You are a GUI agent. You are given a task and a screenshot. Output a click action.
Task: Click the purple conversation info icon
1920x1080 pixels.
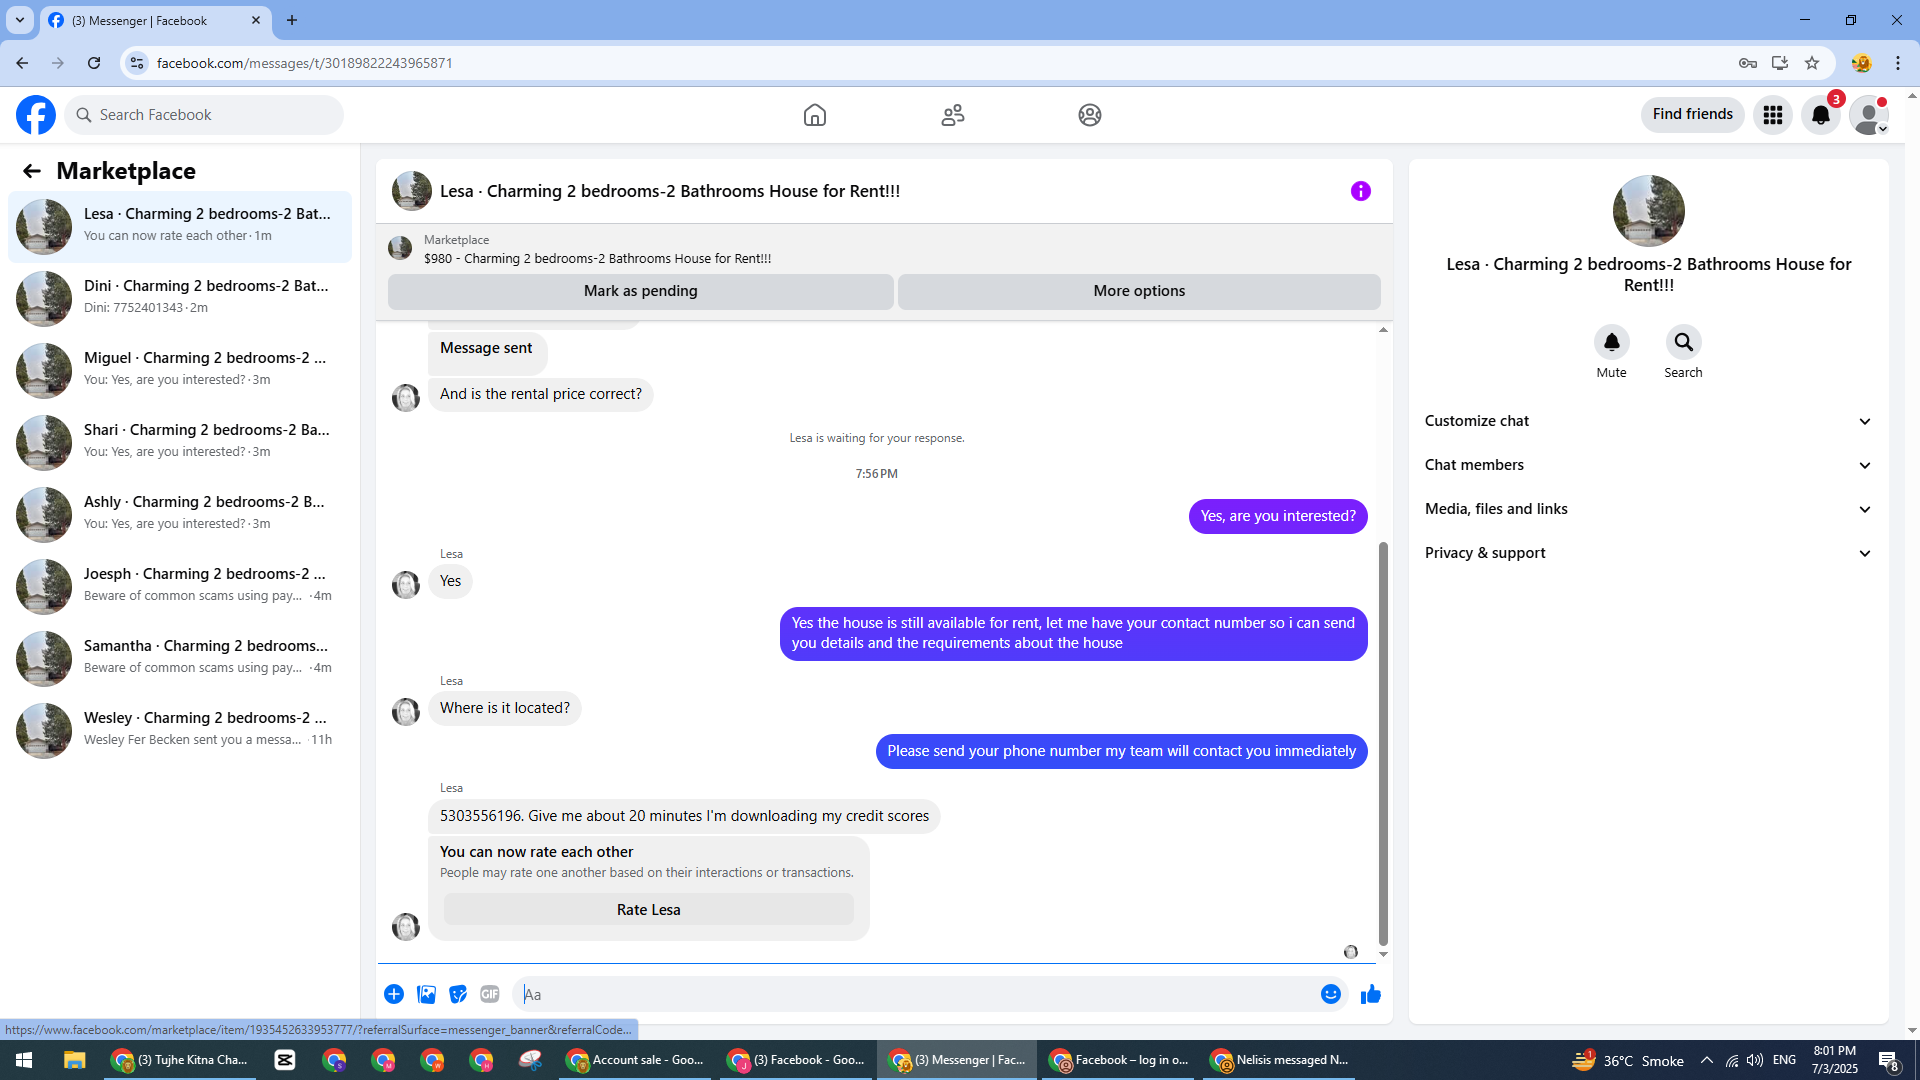pos(1360,191)
